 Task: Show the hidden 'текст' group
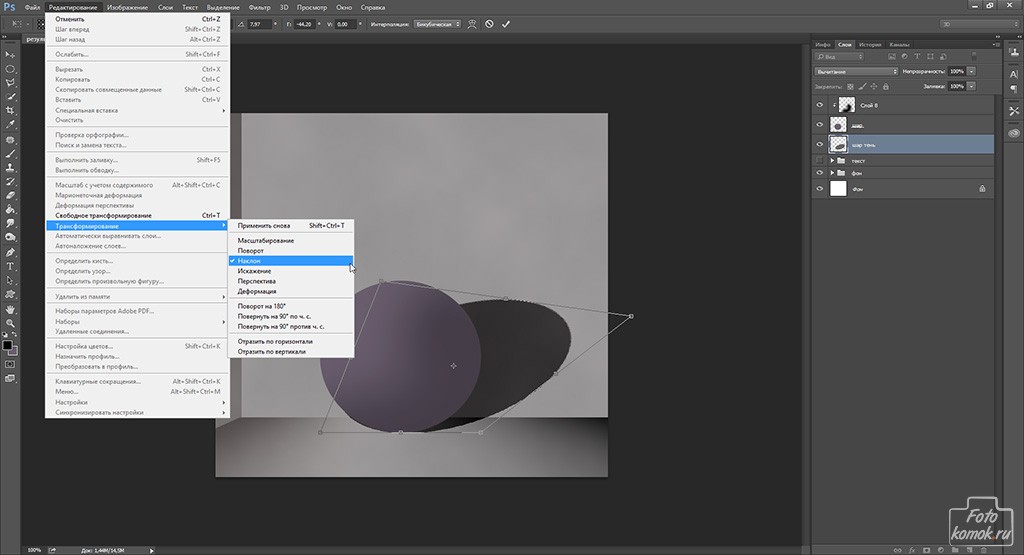tap(820, 160)
